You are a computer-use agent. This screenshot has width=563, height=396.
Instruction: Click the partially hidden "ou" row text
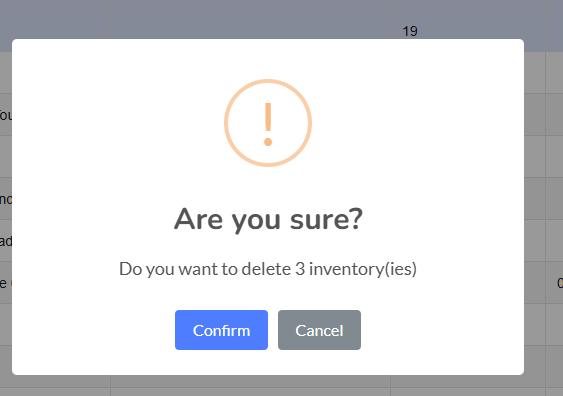coord(6,115)
